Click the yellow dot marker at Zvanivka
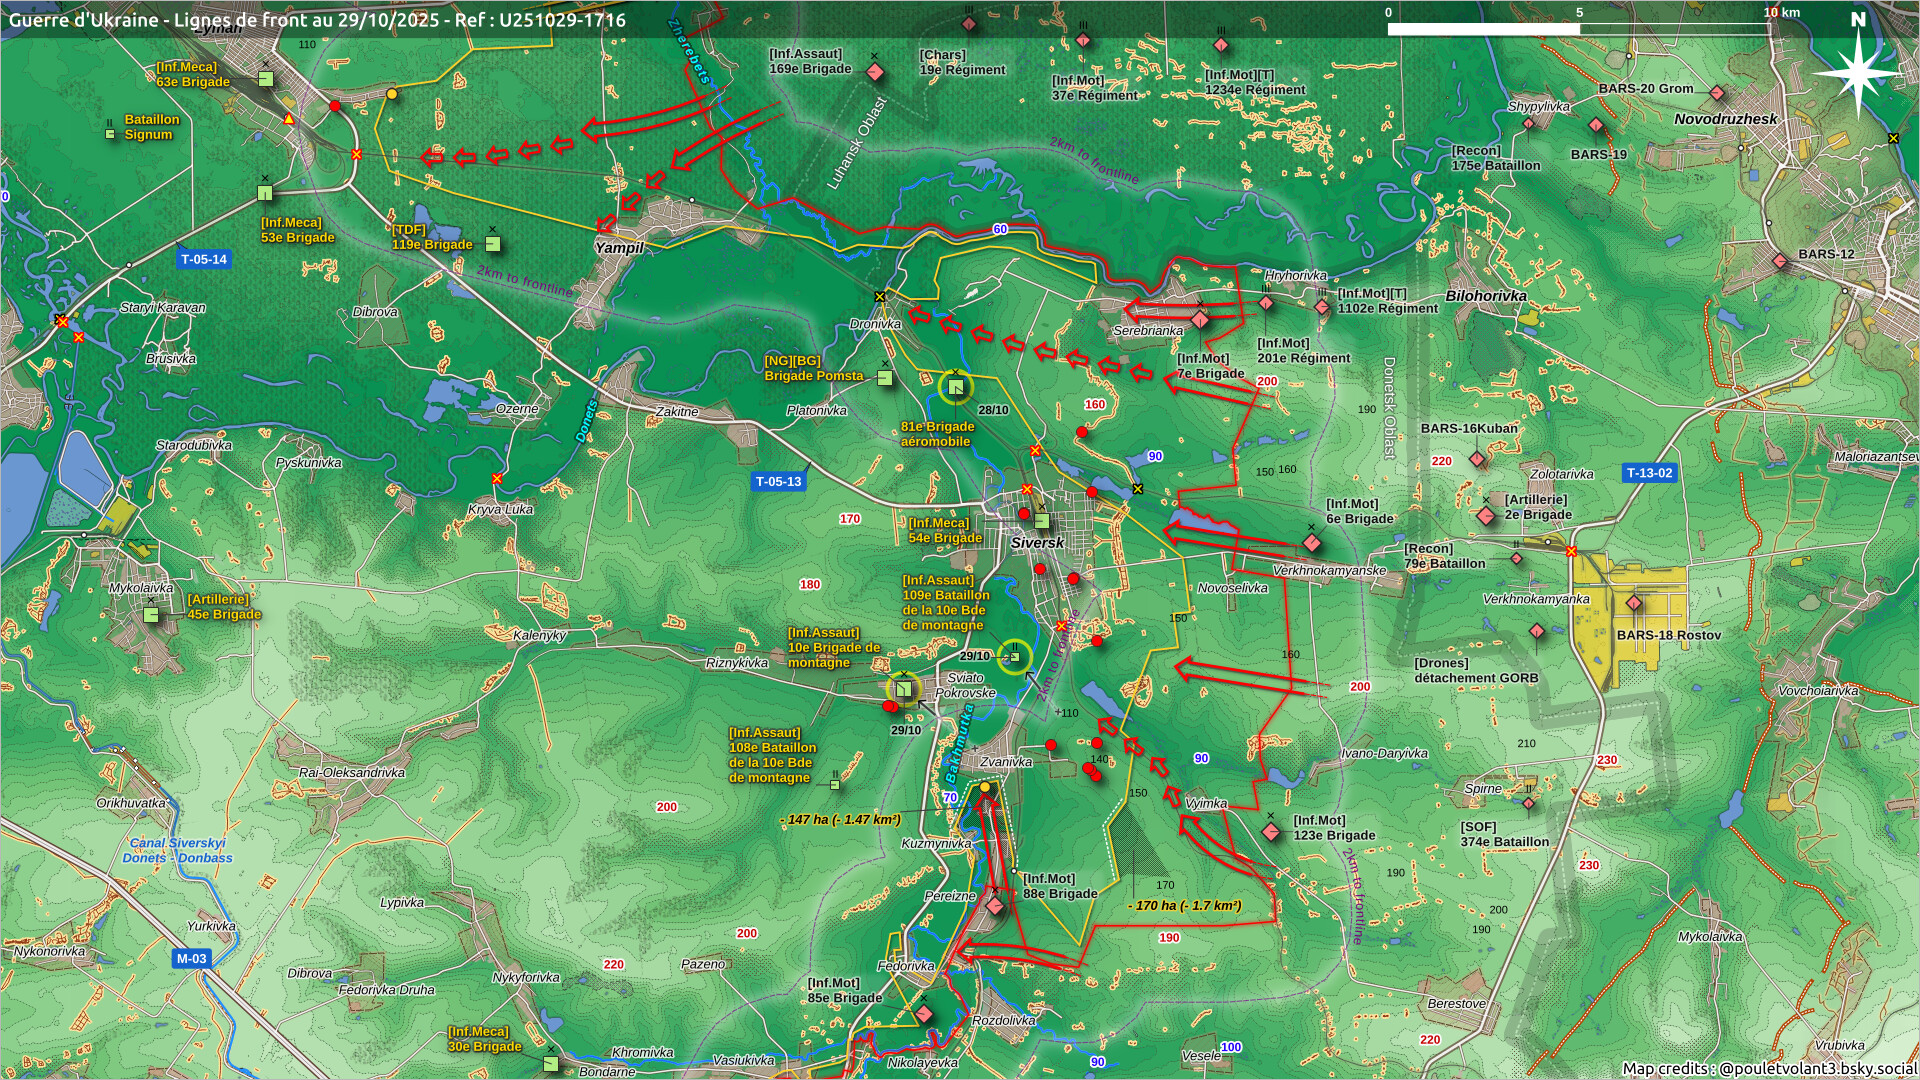Screen dimensions: 1920x1080 [985, 787]
